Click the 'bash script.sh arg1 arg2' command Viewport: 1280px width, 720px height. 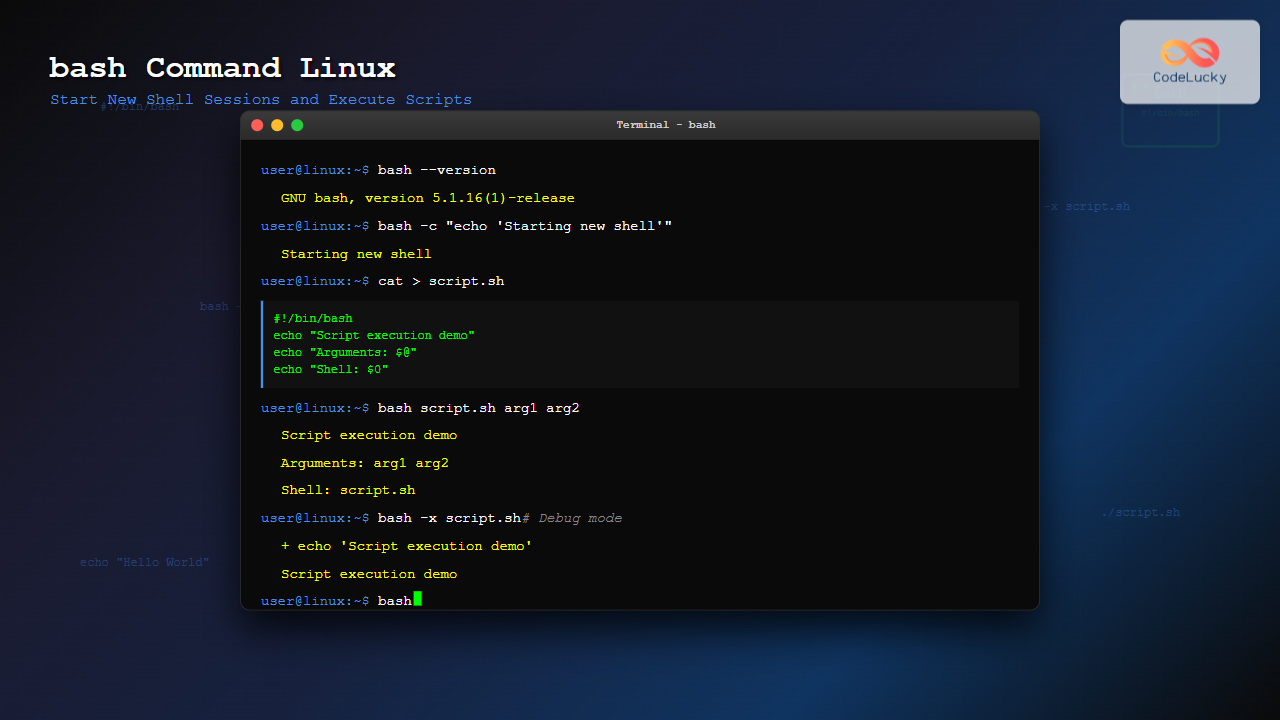[x=478, y=408]
